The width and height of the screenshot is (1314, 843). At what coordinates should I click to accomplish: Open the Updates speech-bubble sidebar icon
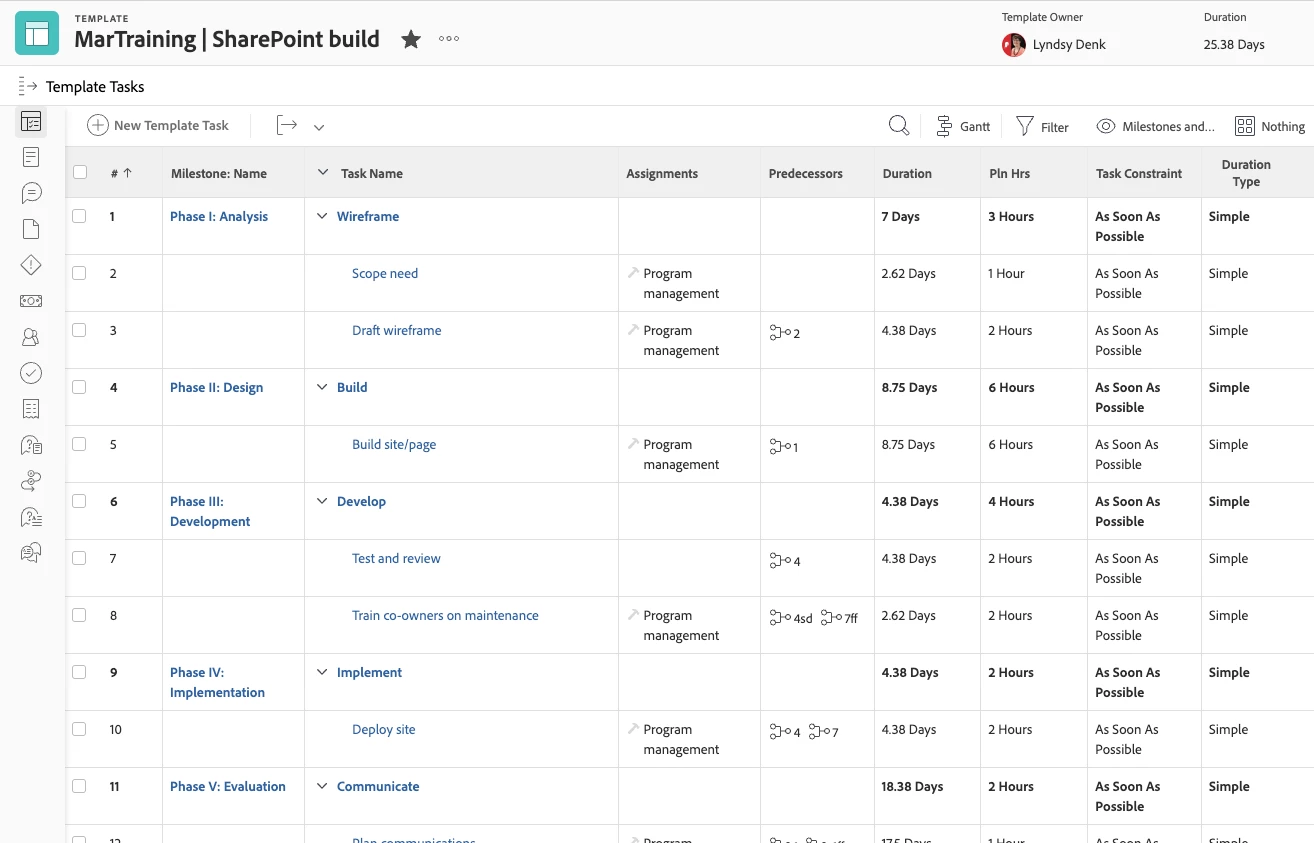click(31, 193)
